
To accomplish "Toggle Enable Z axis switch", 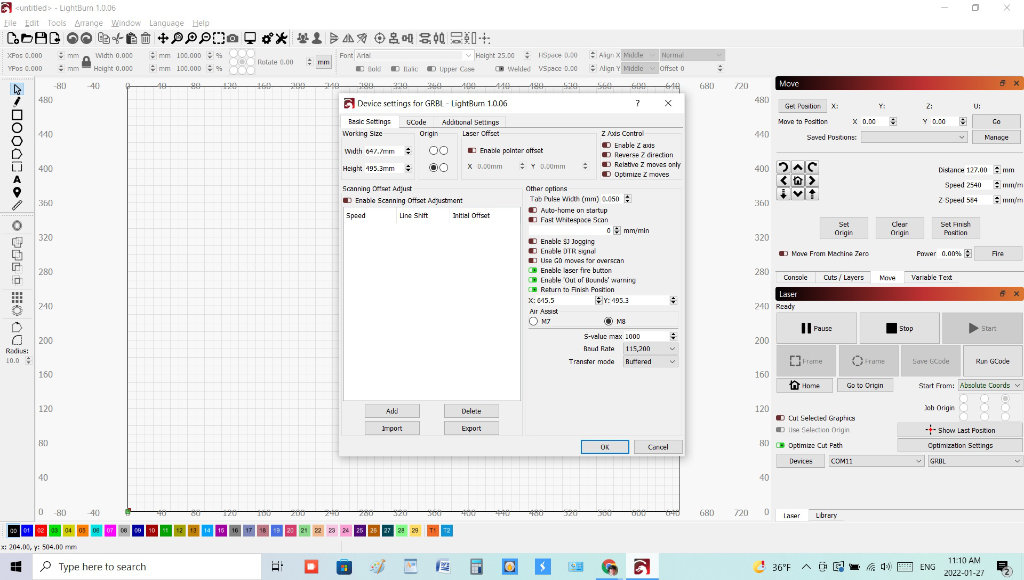I will [607, 146].
